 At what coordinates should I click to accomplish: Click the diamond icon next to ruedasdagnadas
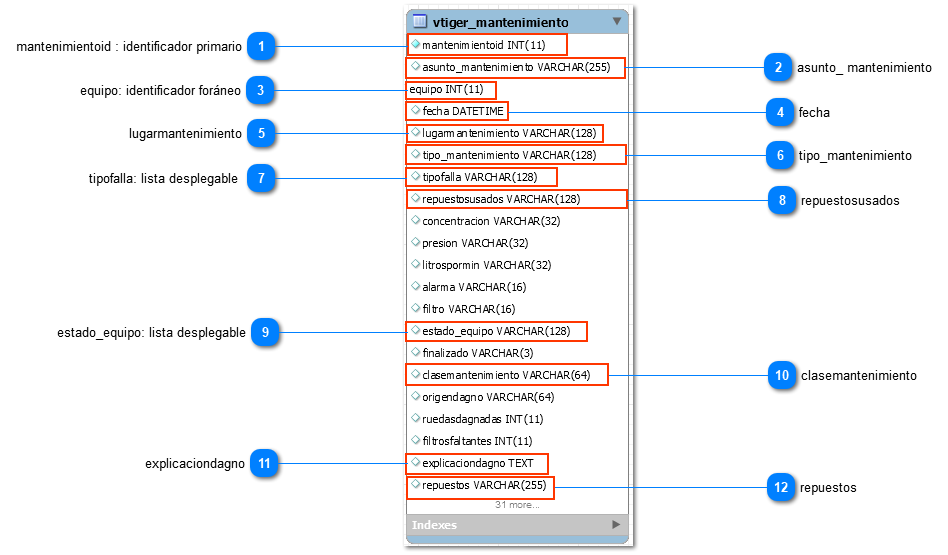415,418
